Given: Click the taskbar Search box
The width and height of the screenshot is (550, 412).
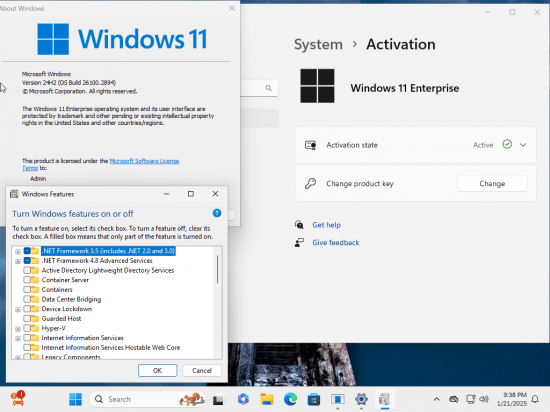Looking at the screenshot, I should [147, 399].
